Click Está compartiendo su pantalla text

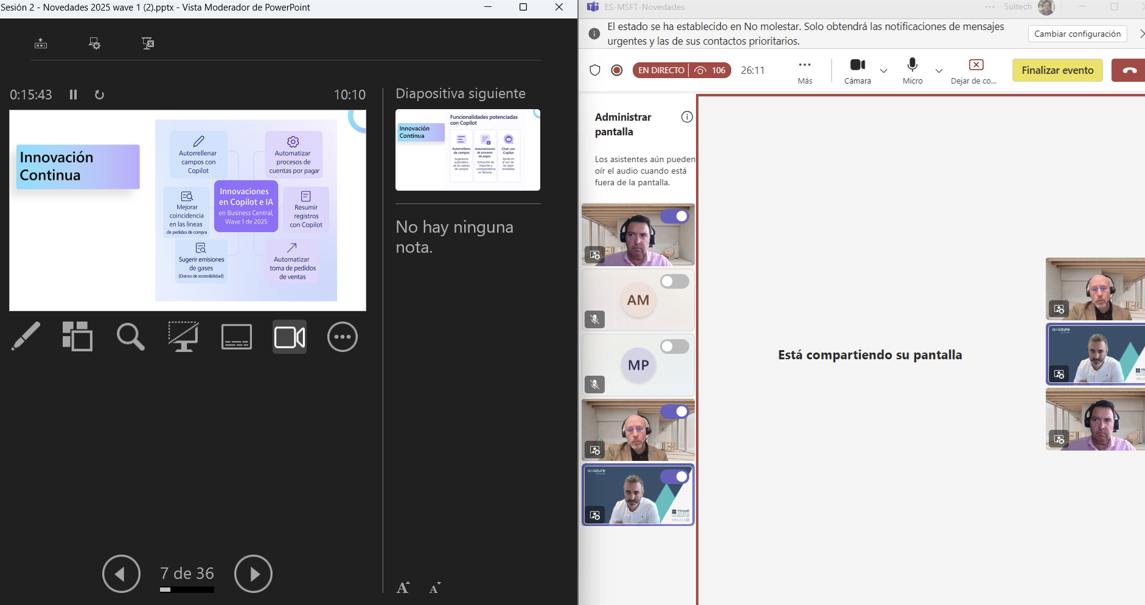[x=870, y=355]
